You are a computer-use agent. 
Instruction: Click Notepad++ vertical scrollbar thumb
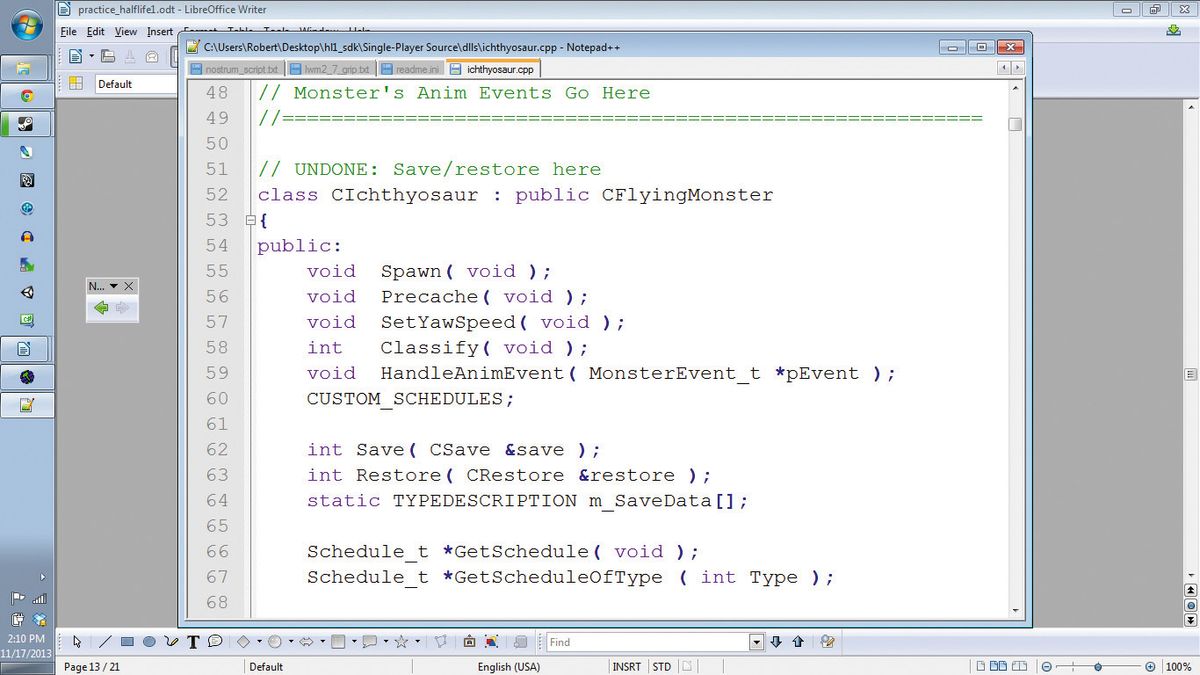(1015, 125)
